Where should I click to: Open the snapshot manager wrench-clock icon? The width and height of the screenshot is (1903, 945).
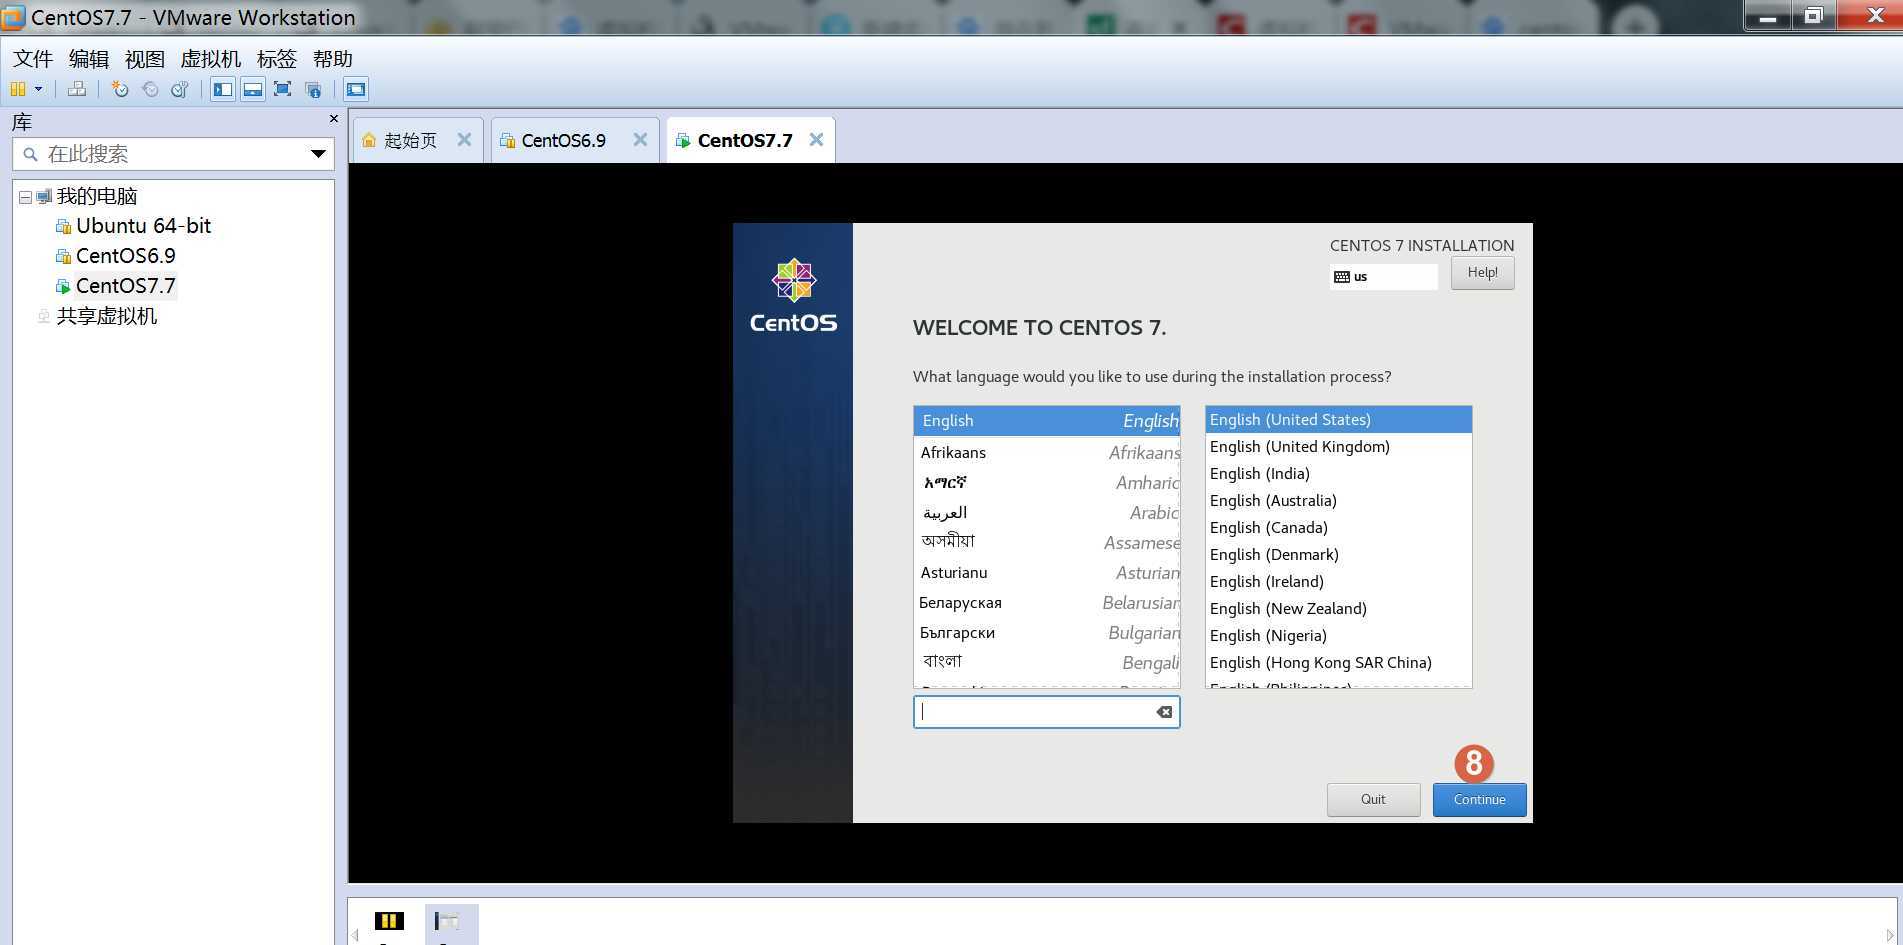coord(180,89)
